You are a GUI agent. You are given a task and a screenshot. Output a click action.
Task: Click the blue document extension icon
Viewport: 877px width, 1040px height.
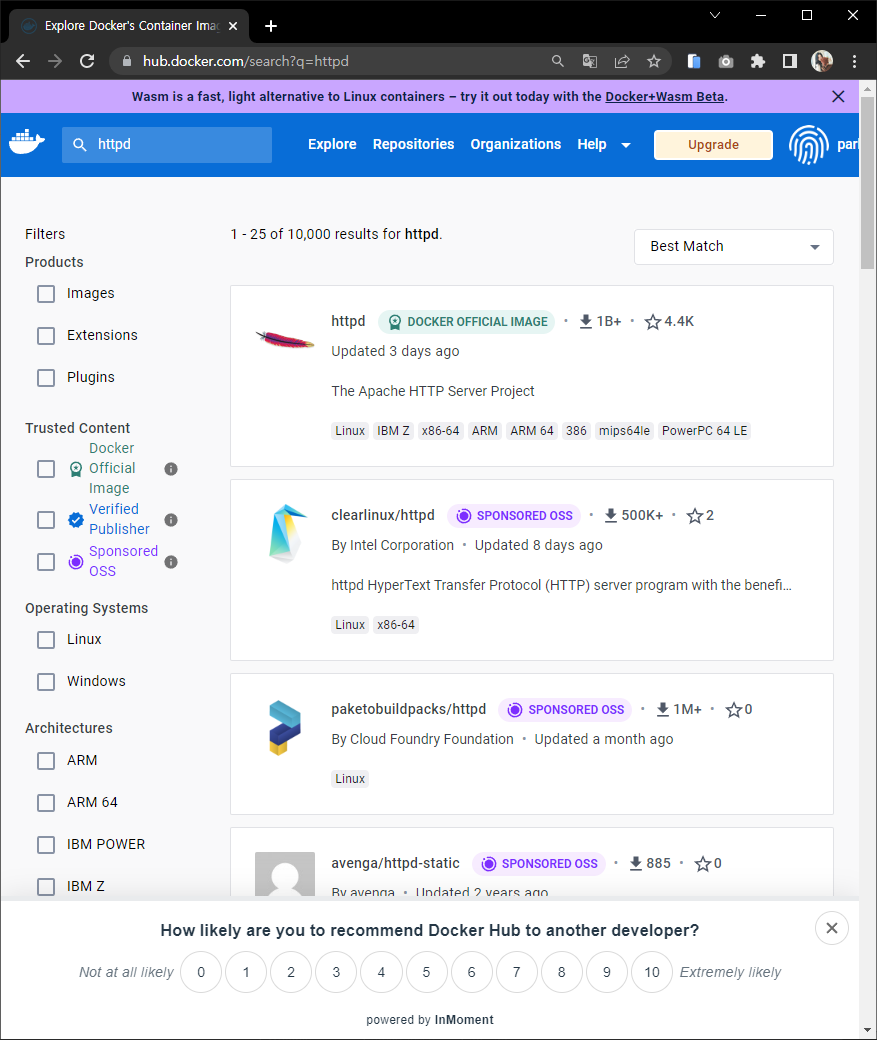pyautogui.click(x=694, y=61)
